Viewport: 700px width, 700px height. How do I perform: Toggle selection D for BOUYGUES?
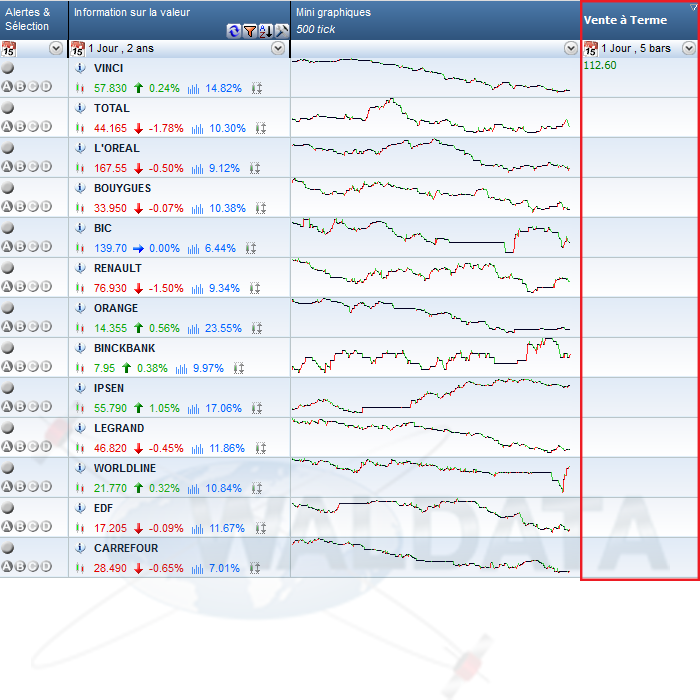46,206
